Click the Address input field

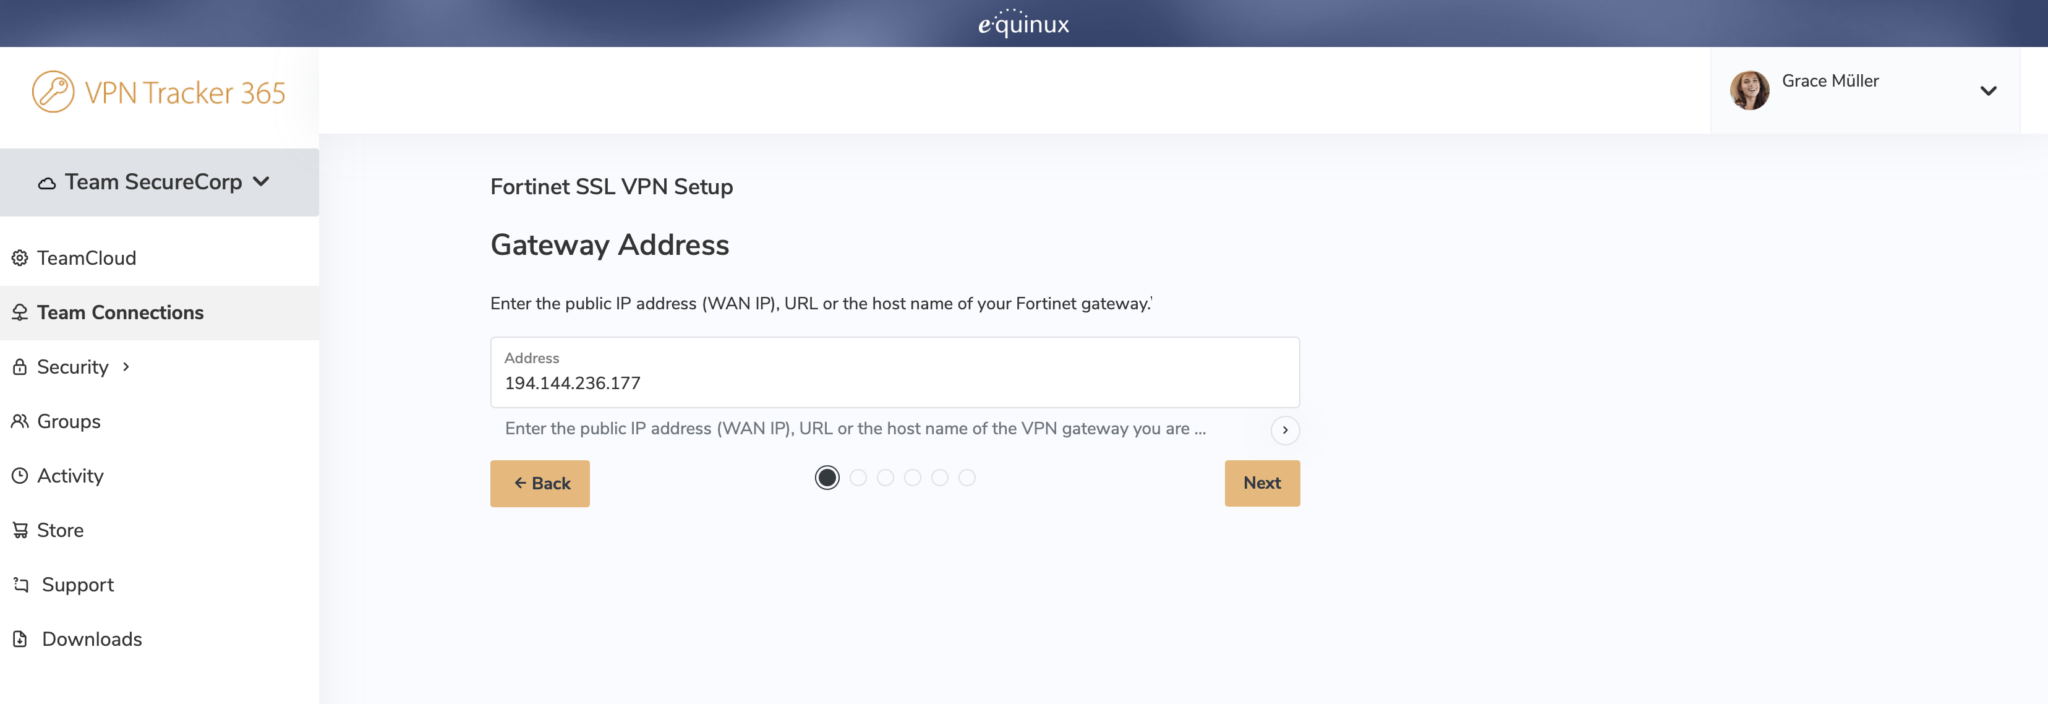tap(894, 382)
